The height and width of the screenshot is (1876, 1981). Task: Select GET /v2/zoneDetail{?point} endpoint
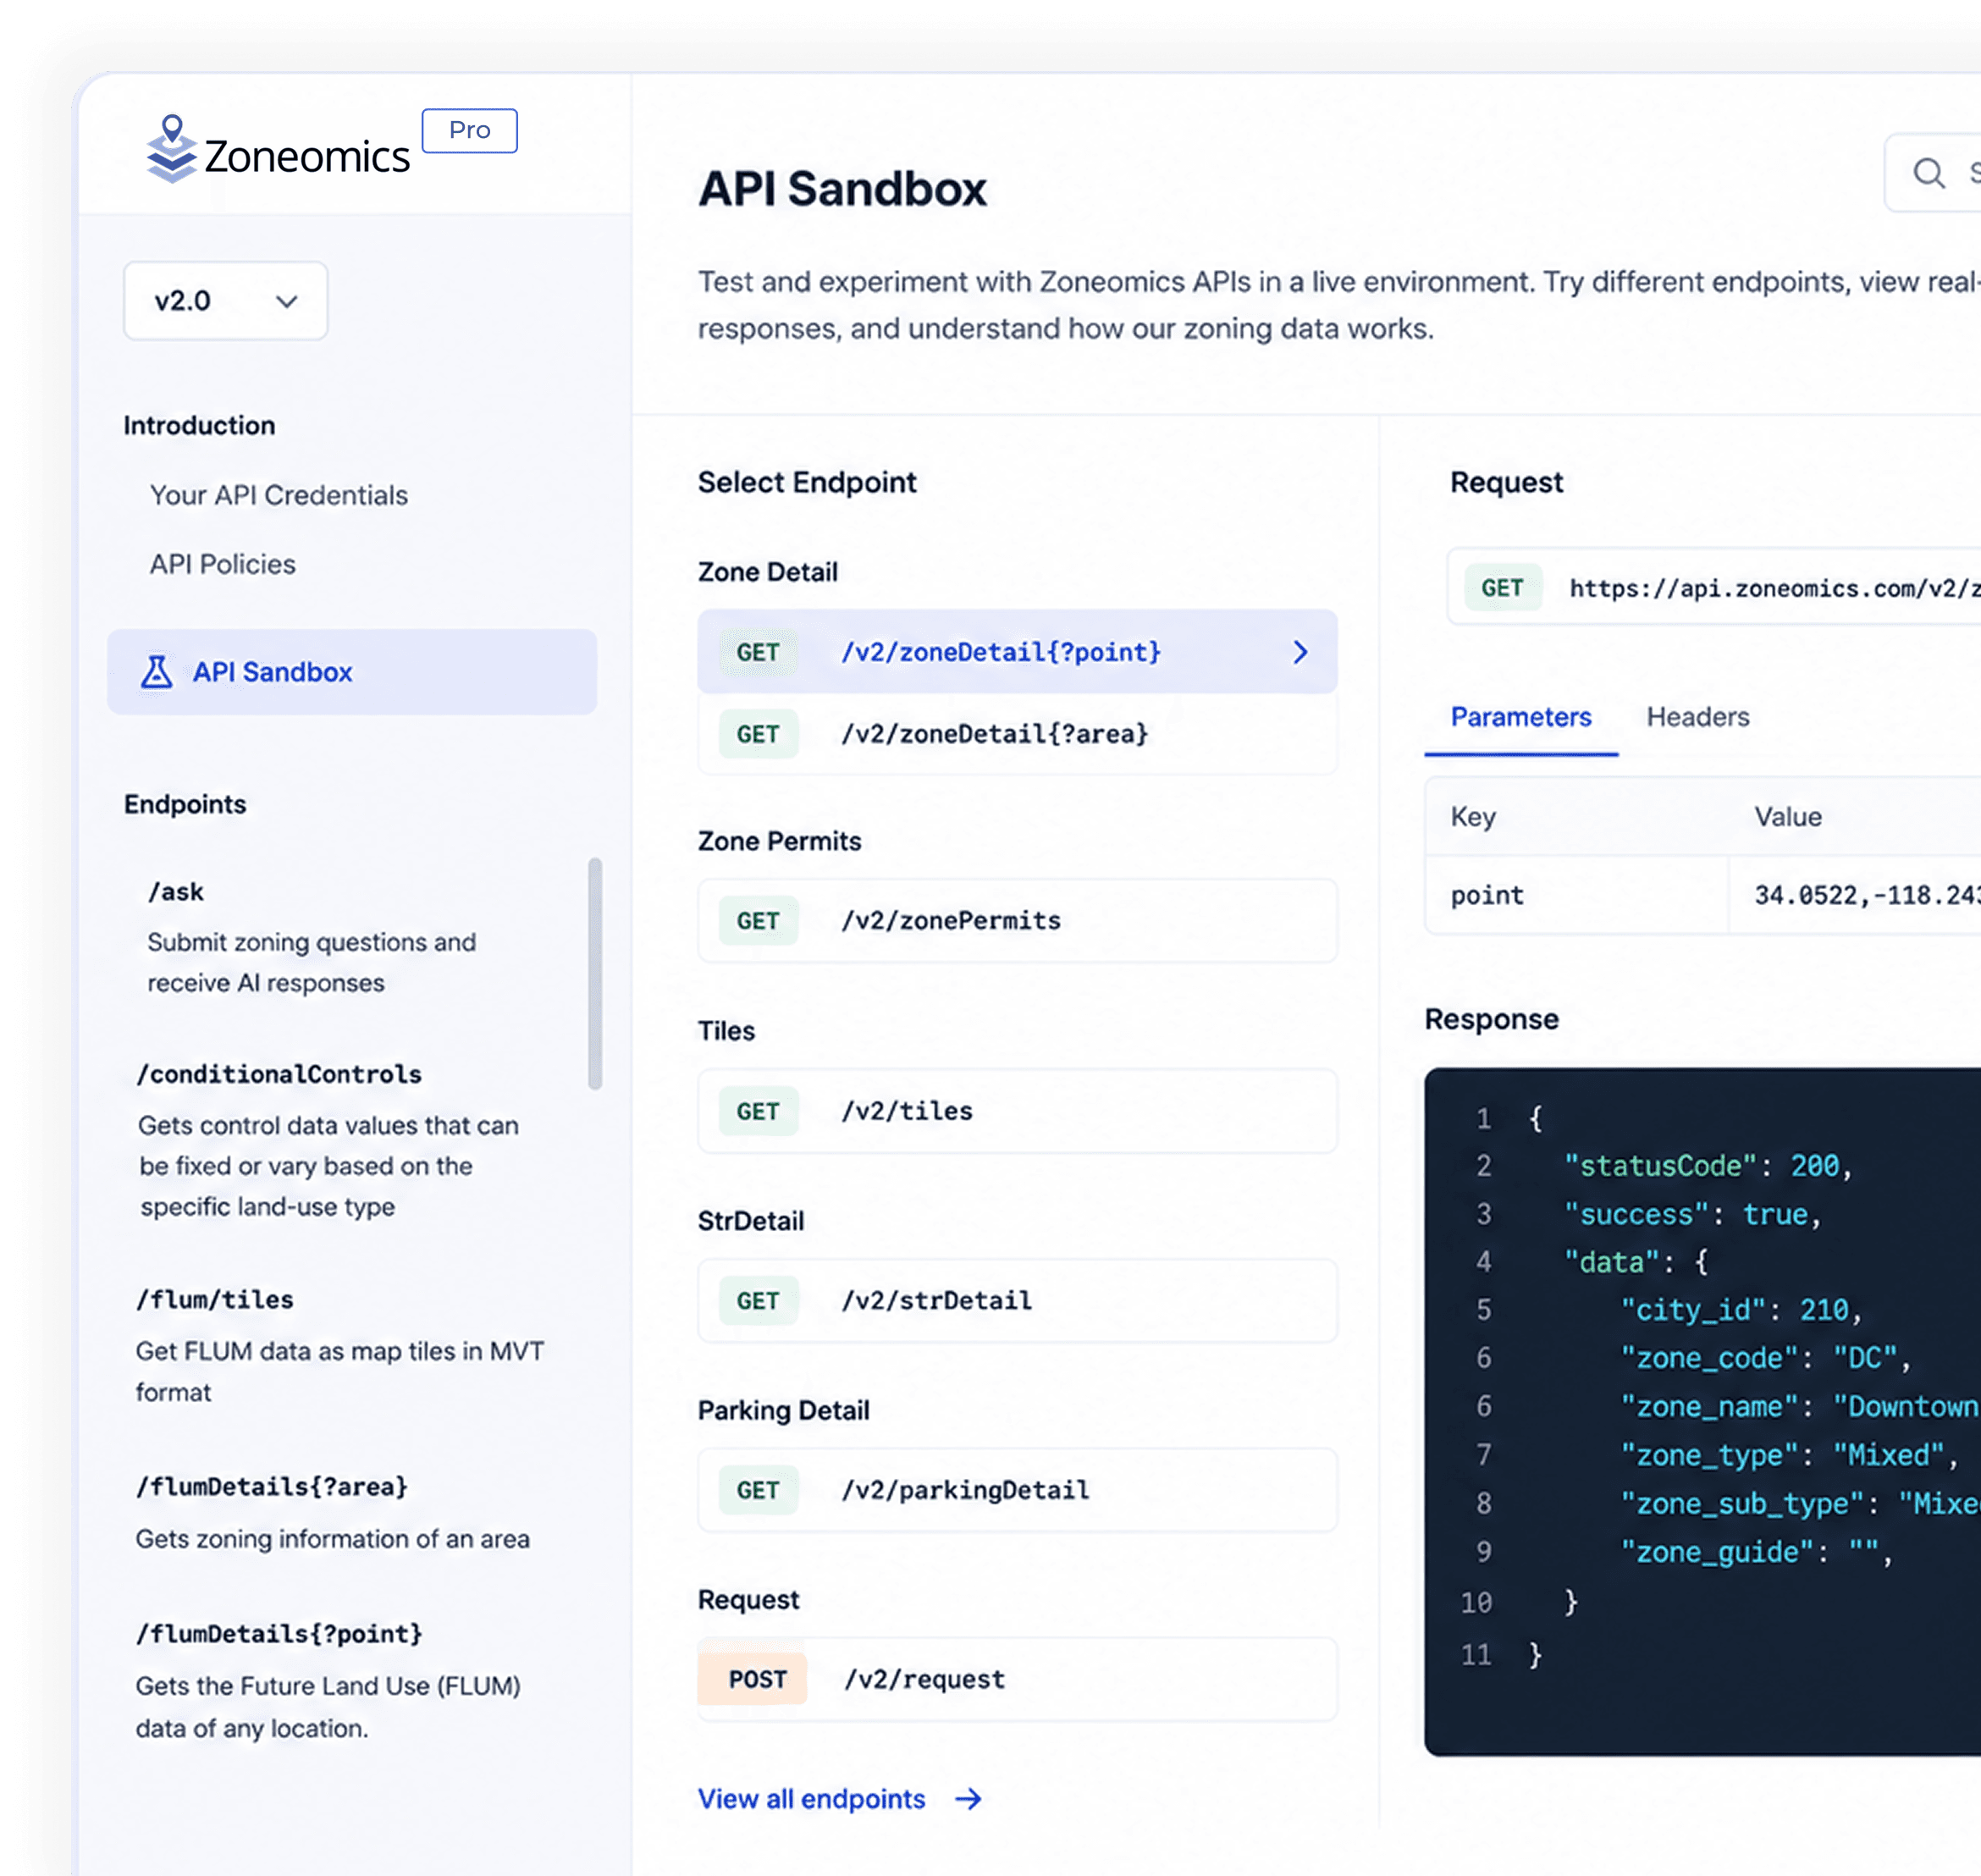pyautogui.click(x=1017, y=652)
